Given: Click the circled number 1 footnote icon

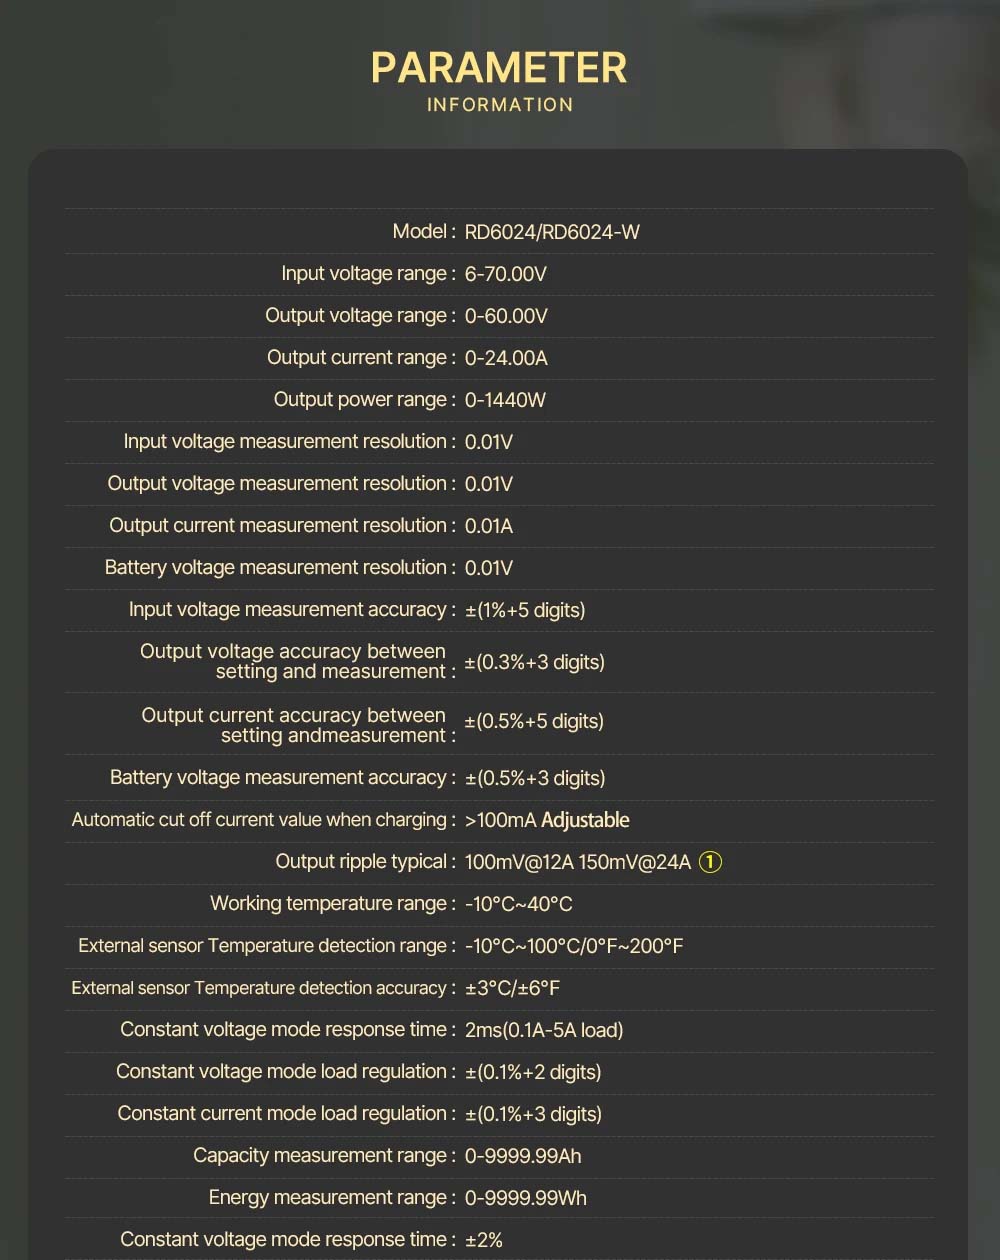Looking at the screenshot, I should coord(710,862).
